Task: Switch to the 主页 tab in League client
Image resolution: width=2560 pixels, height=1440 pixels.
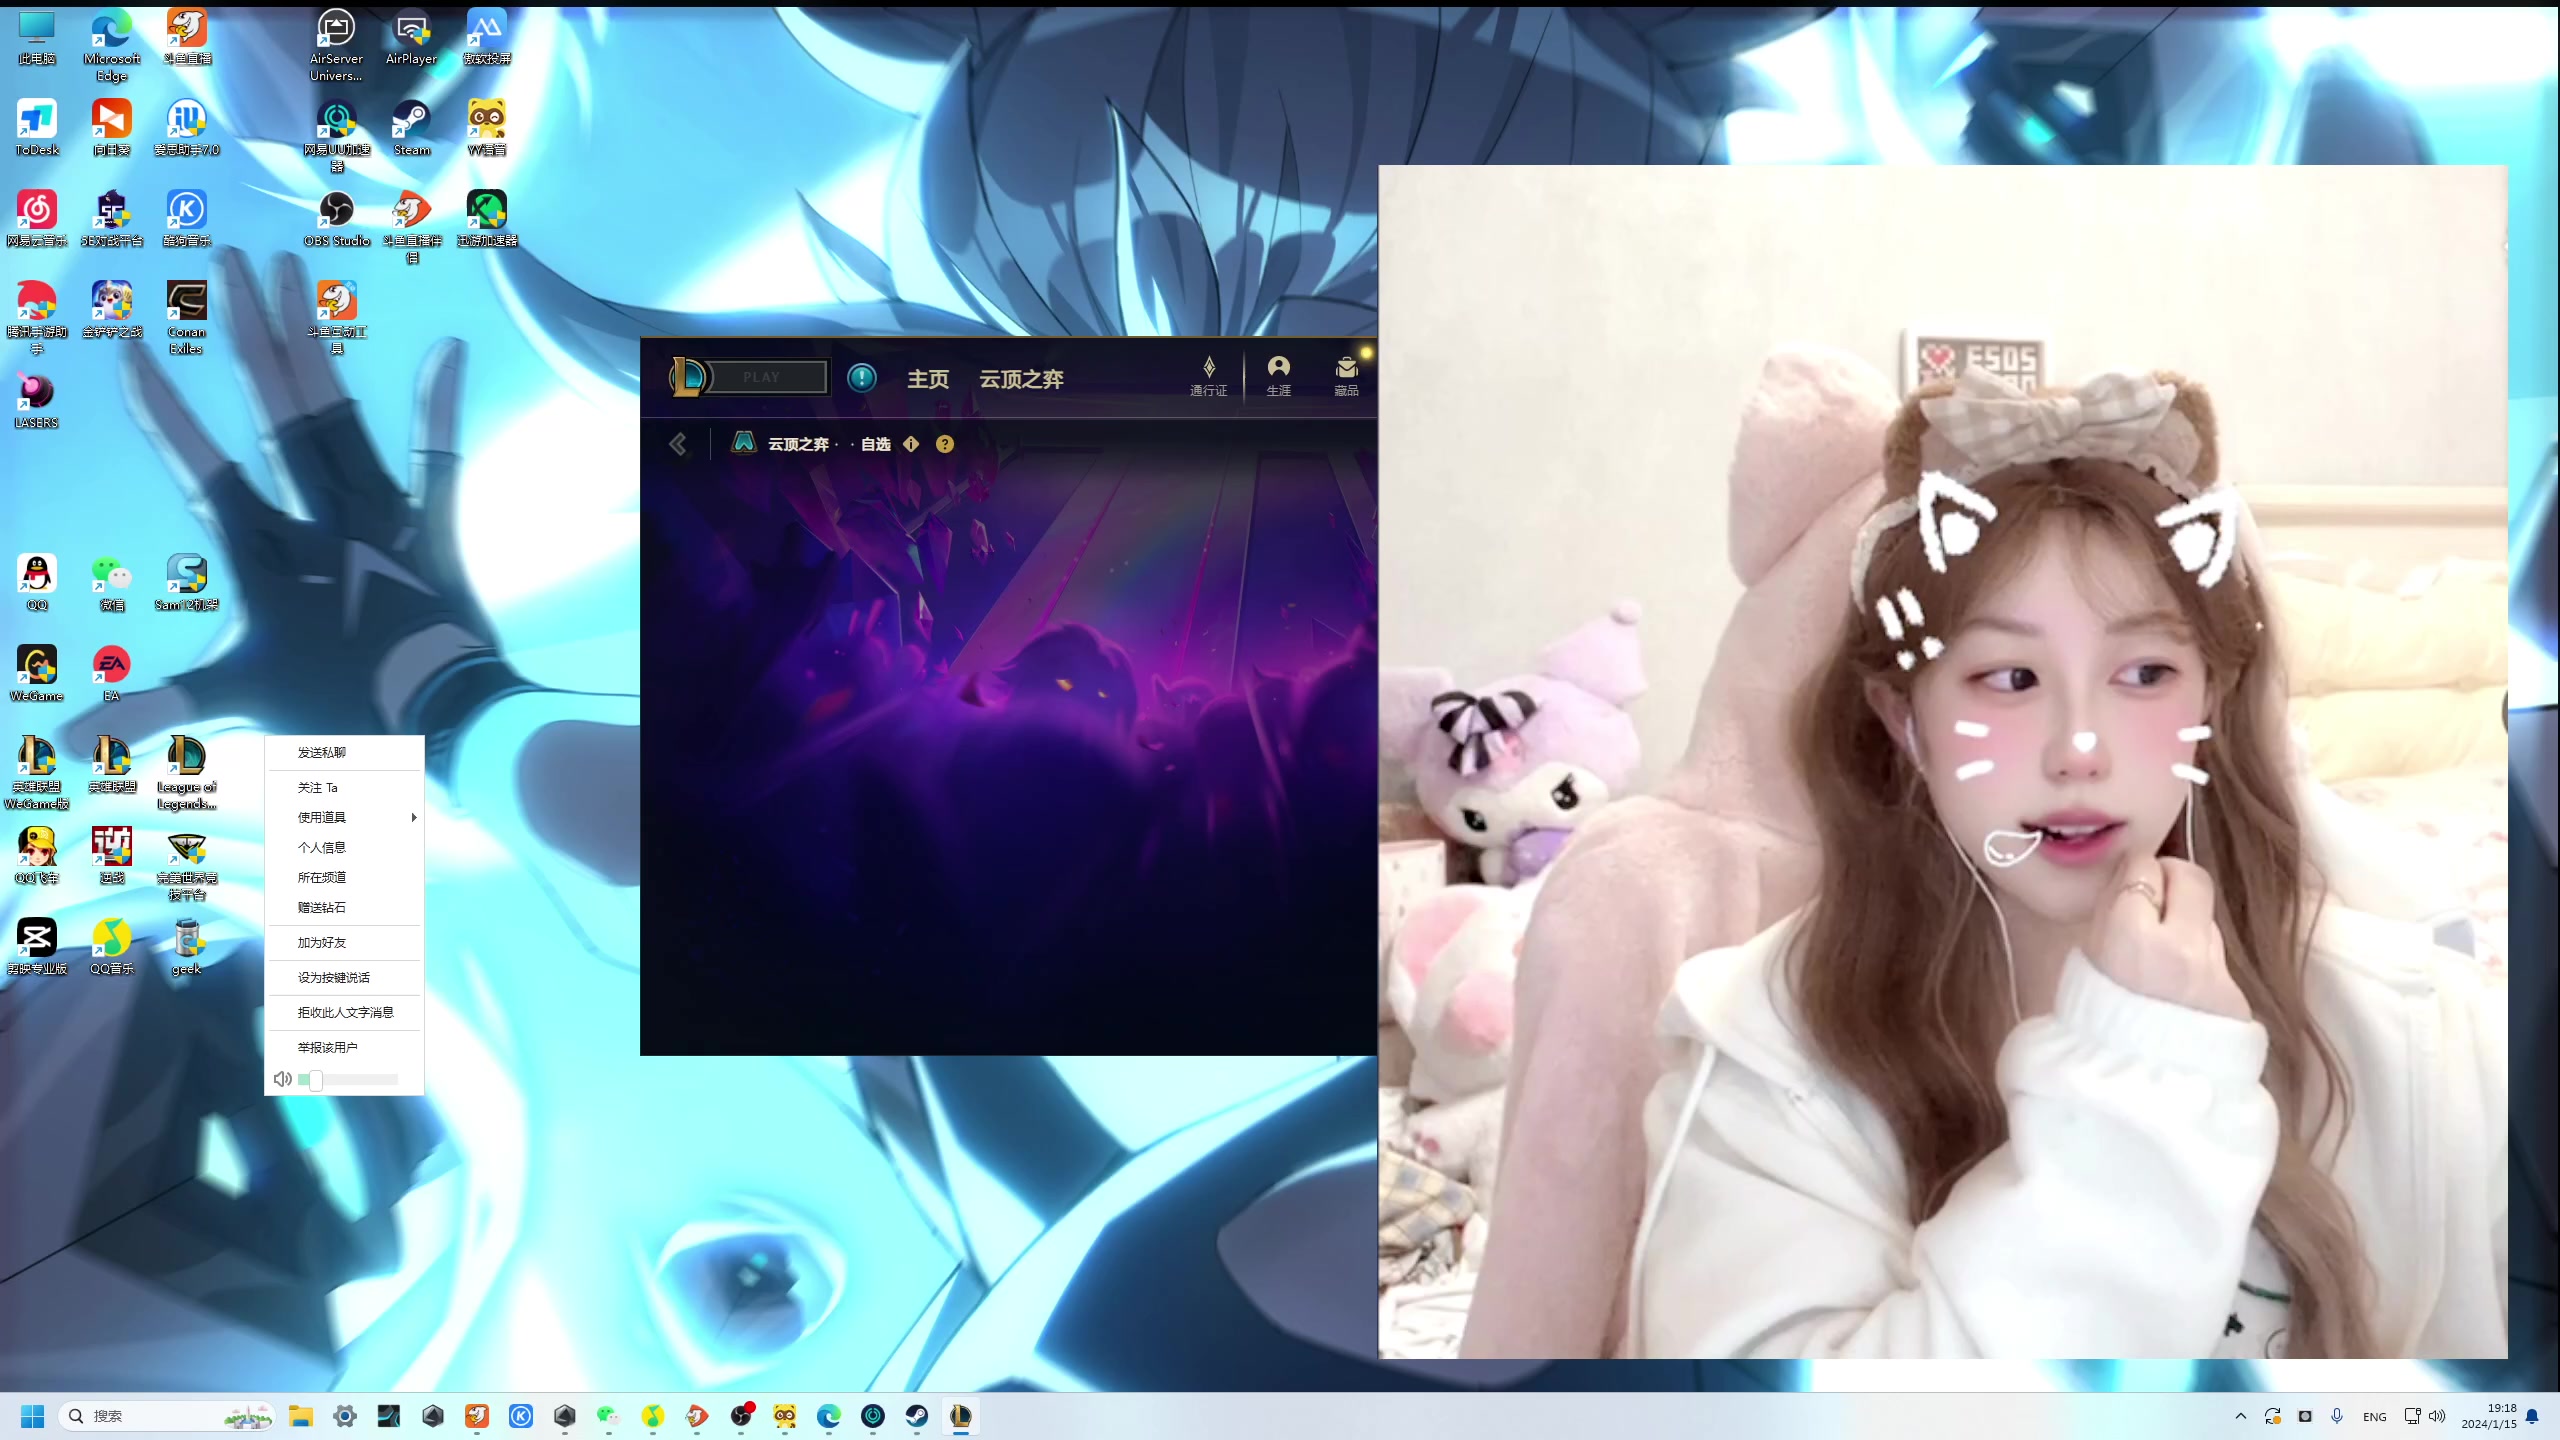Action: point(928,379)
